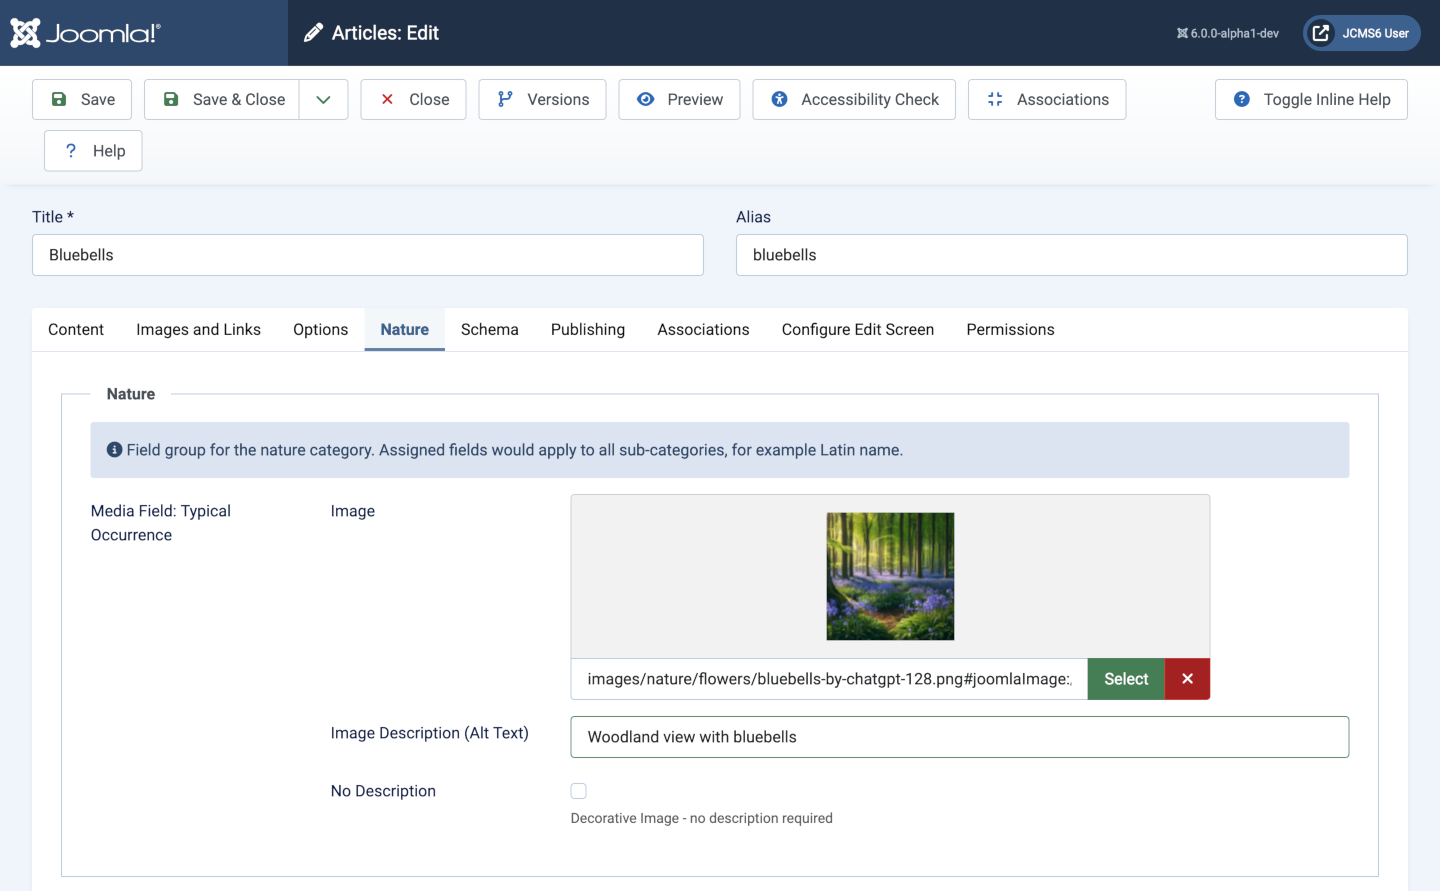Click Save & Close button
The height and width of the screenshot is (891, 1440).
tap(222, 100)
